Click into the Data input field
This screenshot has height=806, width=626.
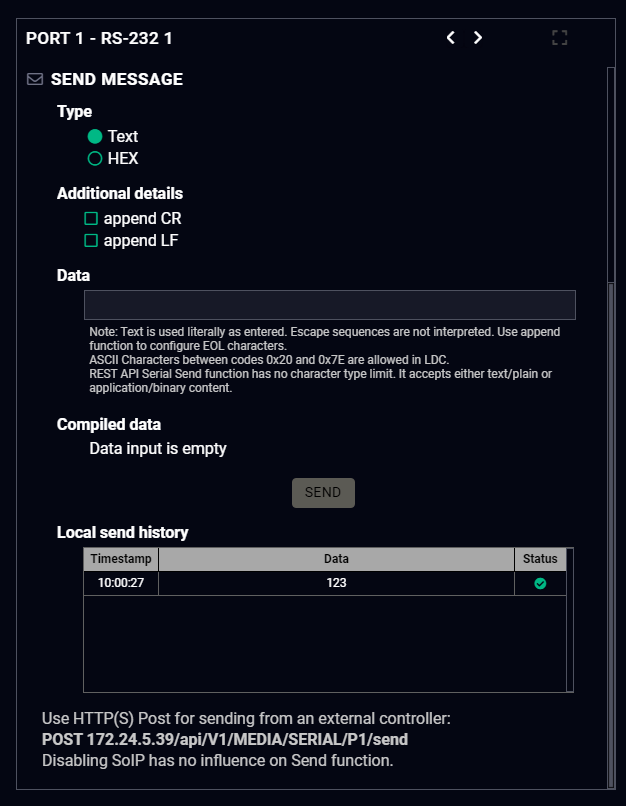click(329, 305)
